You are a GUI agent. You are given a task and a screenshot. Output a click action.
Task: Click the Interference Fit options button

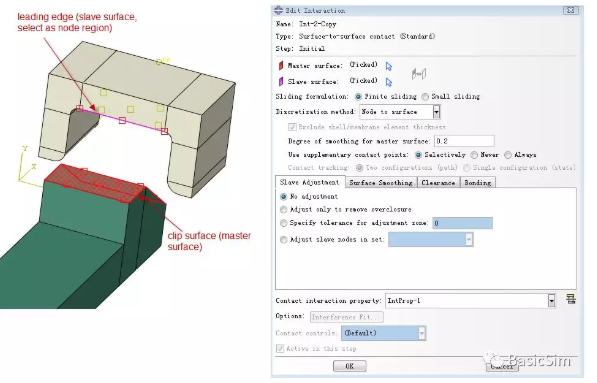point(346,317)
